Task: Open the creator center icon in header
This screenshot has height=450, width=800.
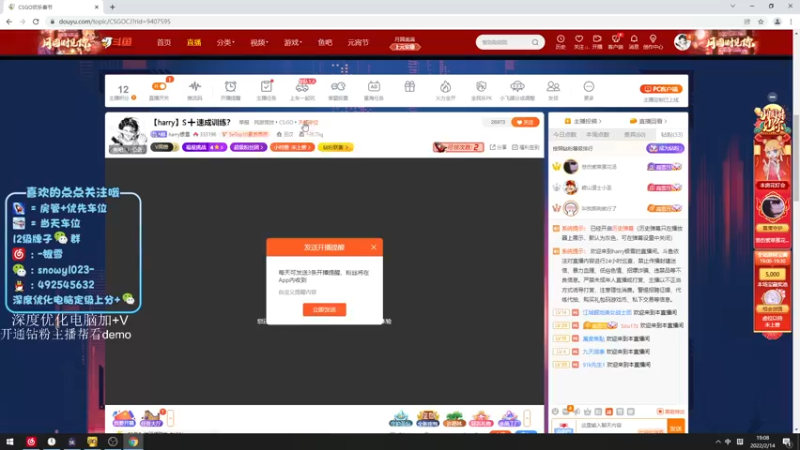Action: [653, 42]
